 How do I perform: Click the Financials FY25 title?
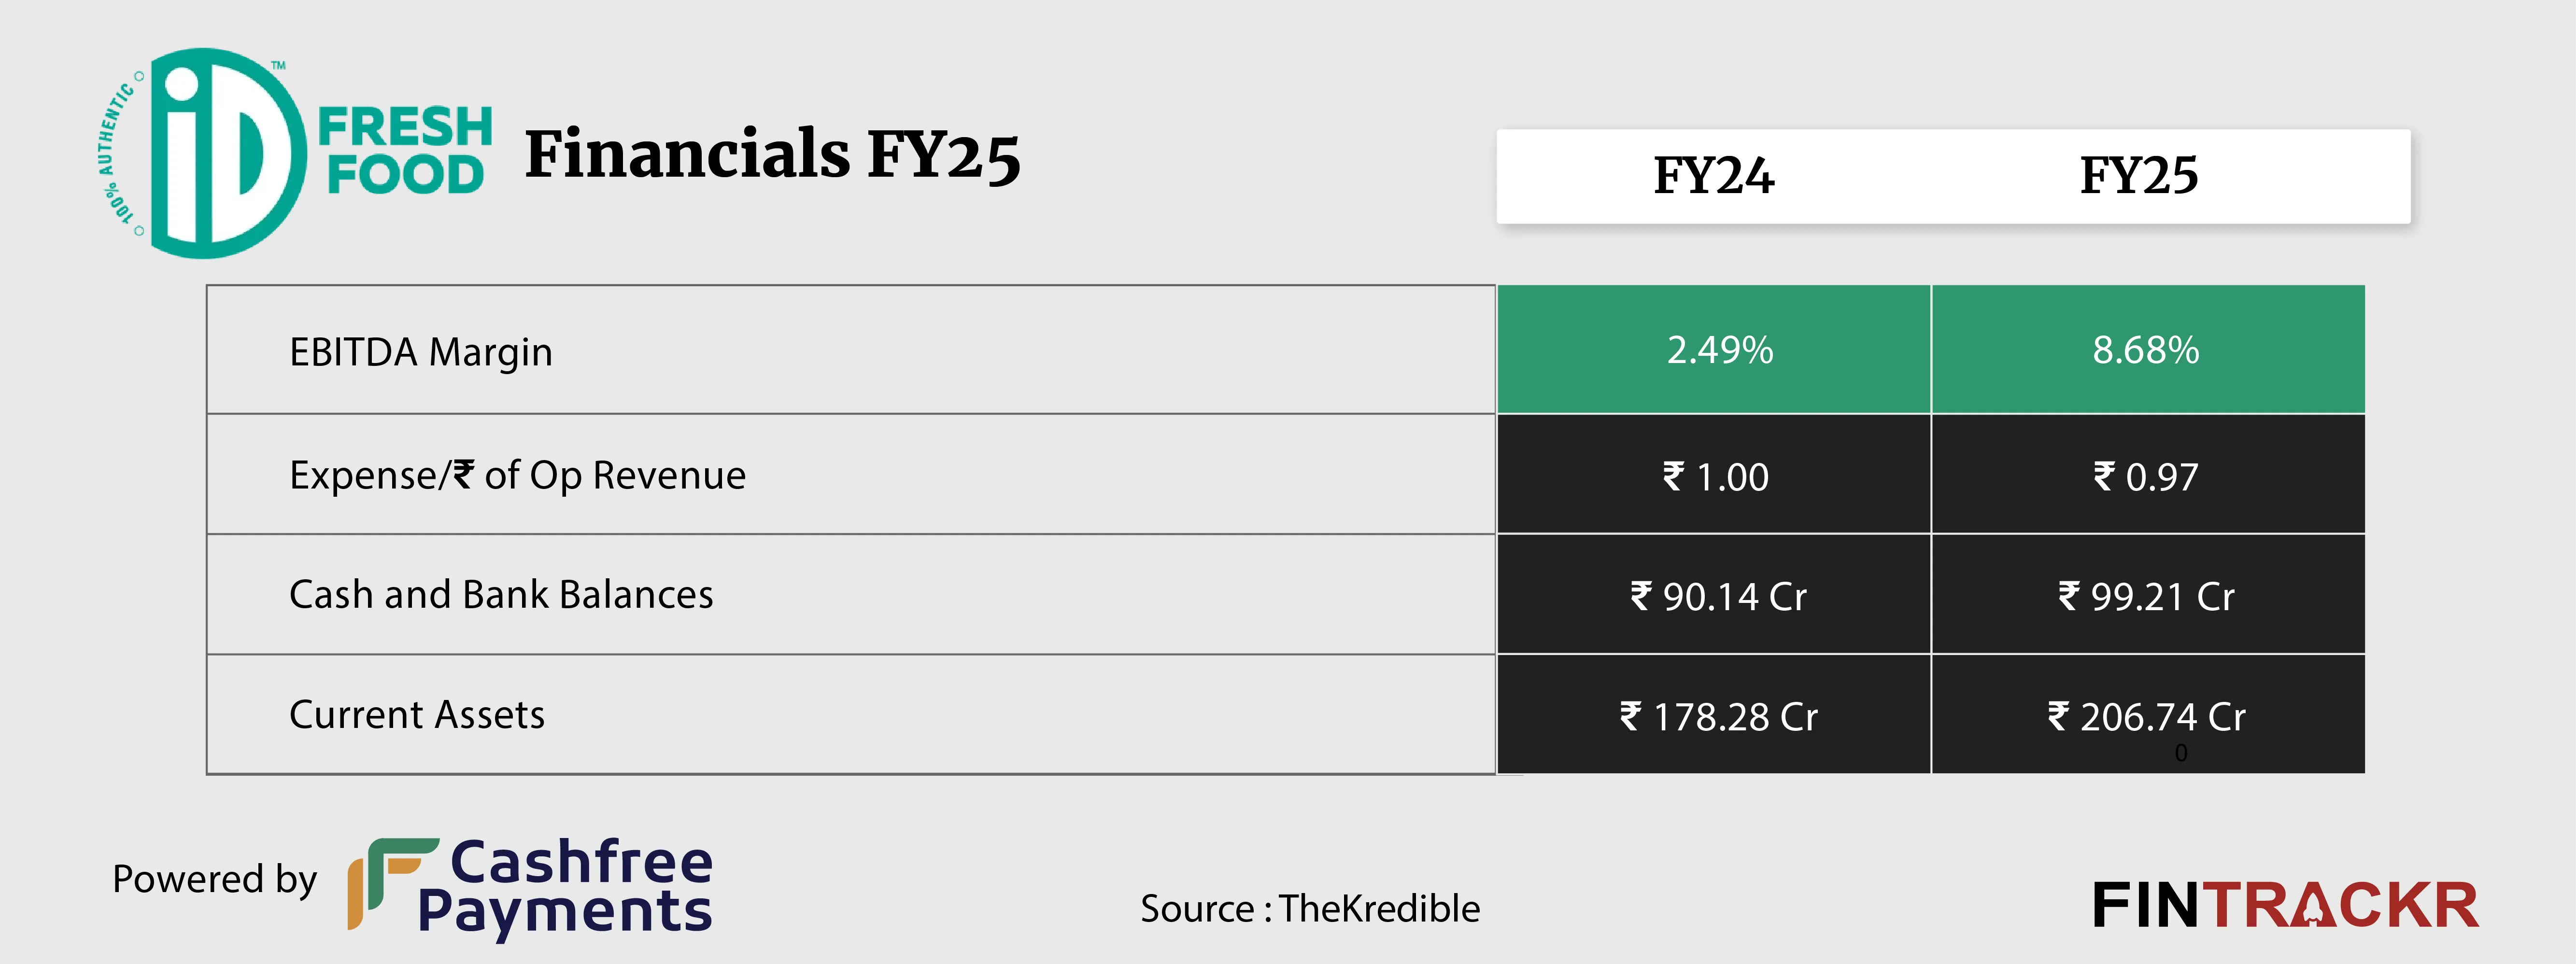772,155
